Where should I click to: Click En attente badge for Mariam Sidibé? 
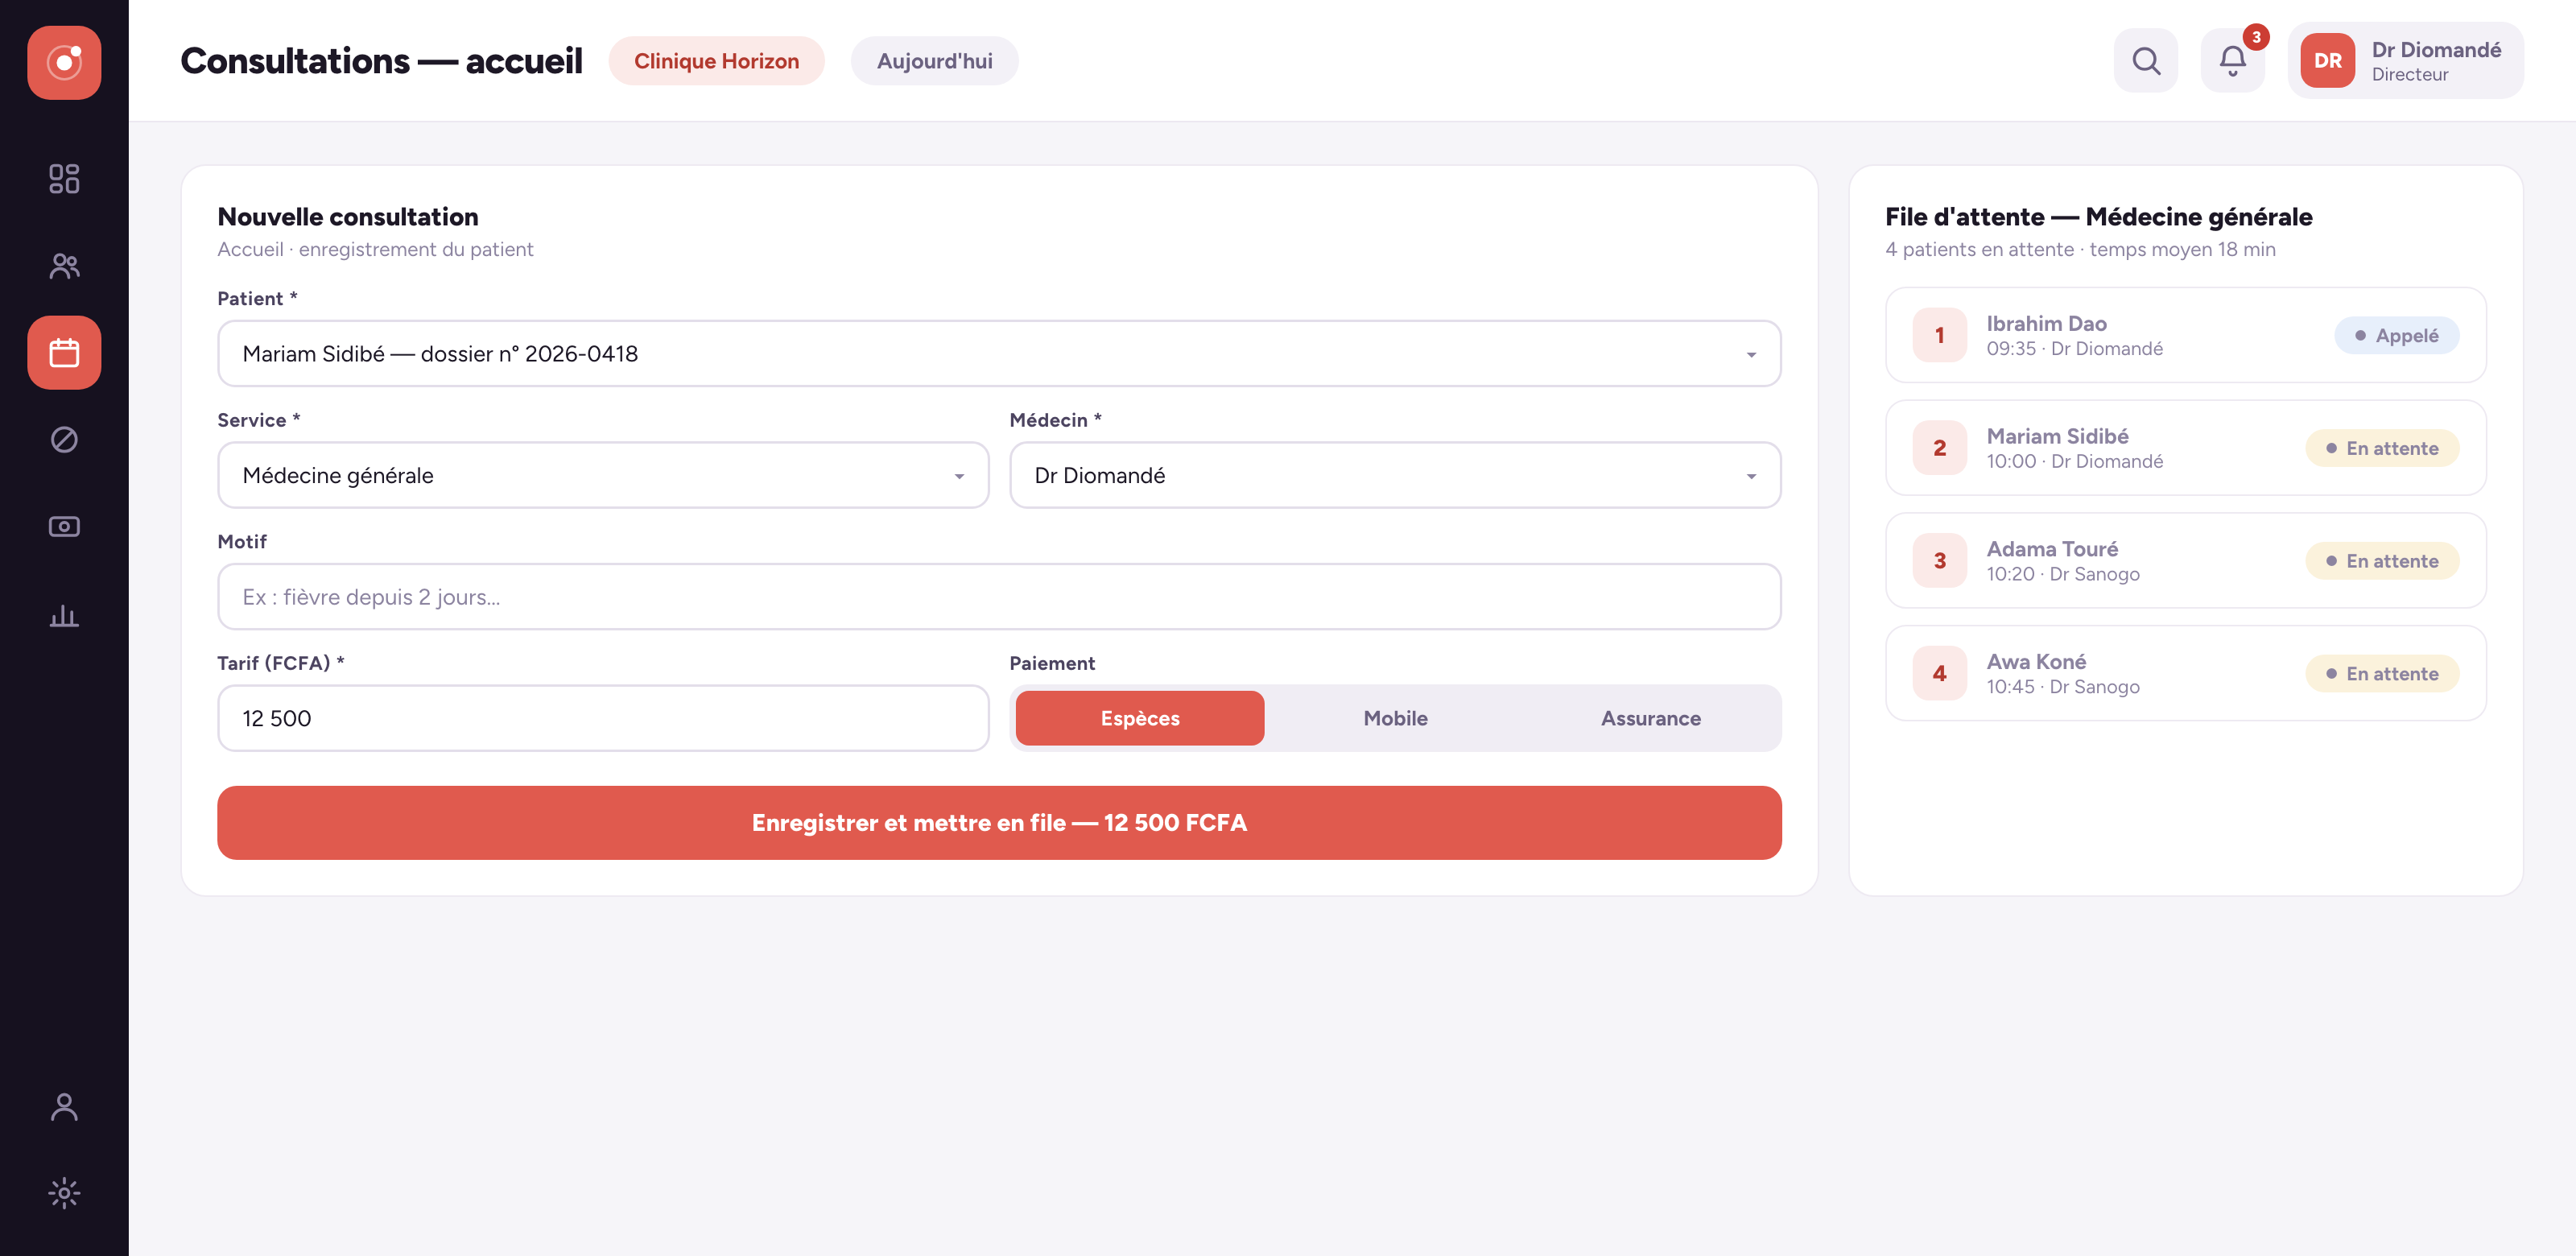pos(2382,448)
